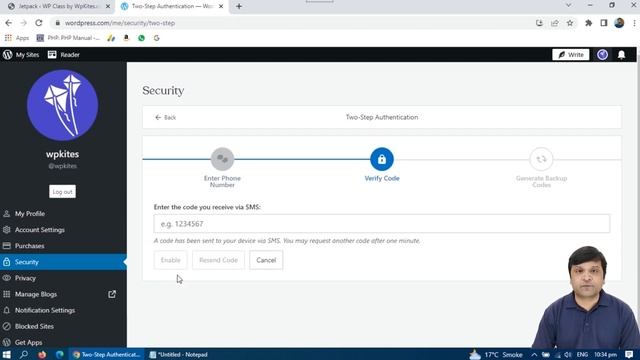The height and width of the screenshot is (360, 640).
Task: Focus the SMS code input field
Action: click(382, 224)
